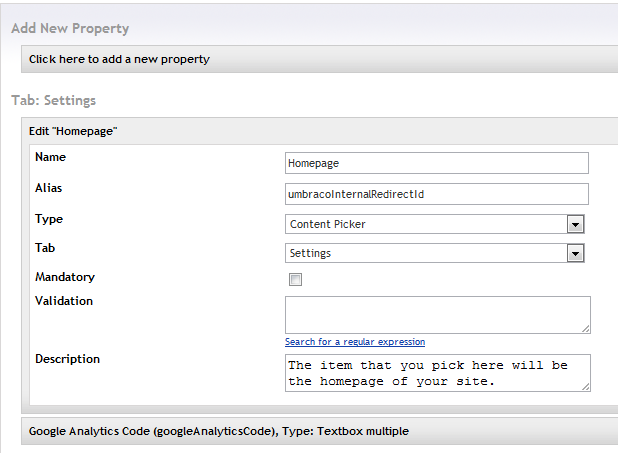Expand the Click here to add a new property bar

319,59
